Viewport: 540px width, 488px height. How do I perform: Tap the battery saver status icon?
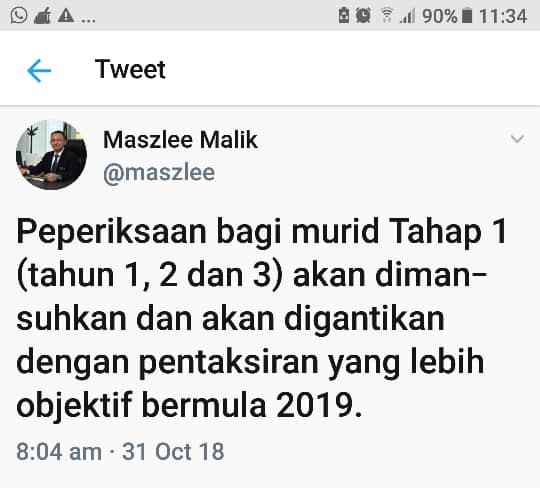(x=344, y=16)
